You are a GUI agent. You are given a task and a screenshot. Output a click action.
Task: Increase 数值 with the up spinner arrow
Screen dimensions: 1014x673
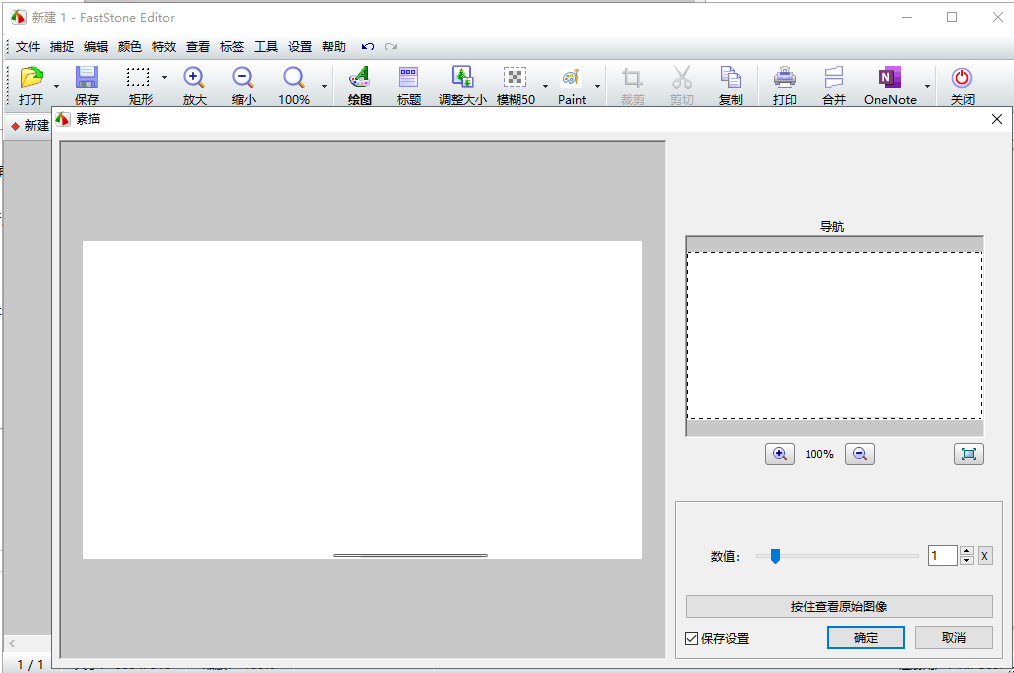coord(967,551)
